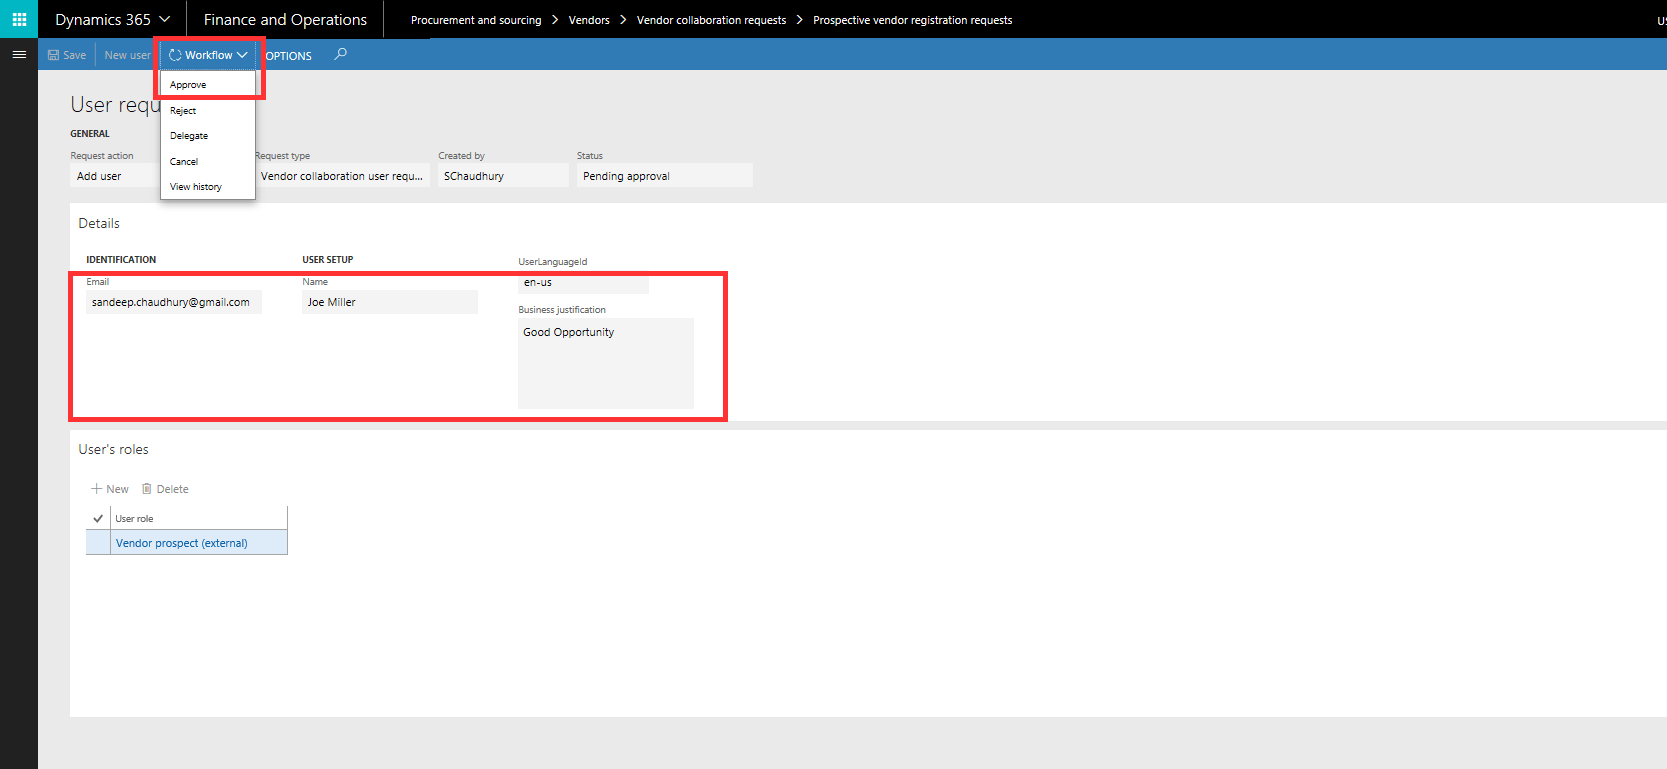Choose Reject from the Workflow menu
The height and width of the screenshot is (769, 1667).
pyautogui.click(x=183, y=111)
